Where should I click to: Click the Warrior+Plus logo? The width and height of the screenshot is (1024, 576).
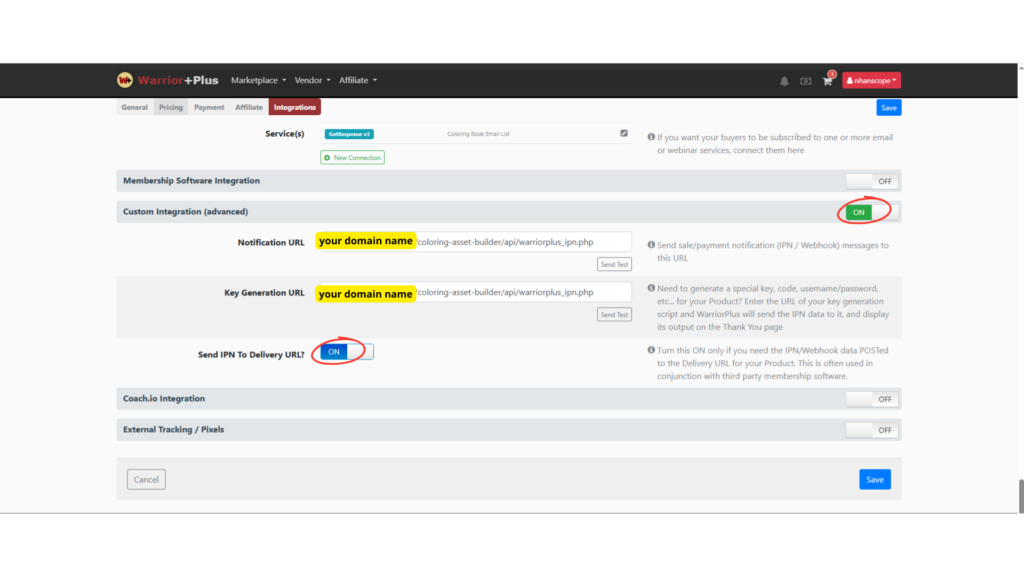point(166,80)
